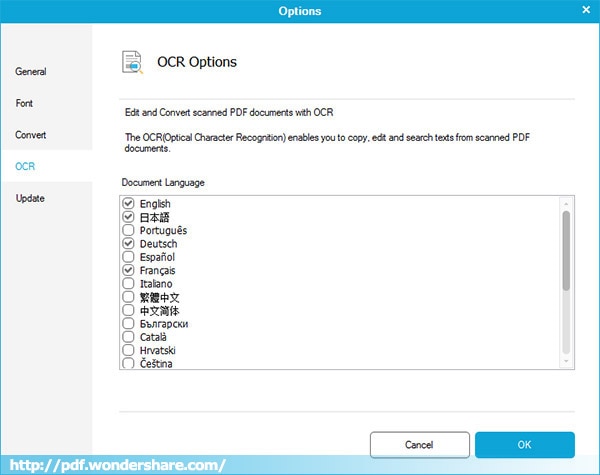
Task: Tick the Hrvatski language checkbox
Action: 128,350
